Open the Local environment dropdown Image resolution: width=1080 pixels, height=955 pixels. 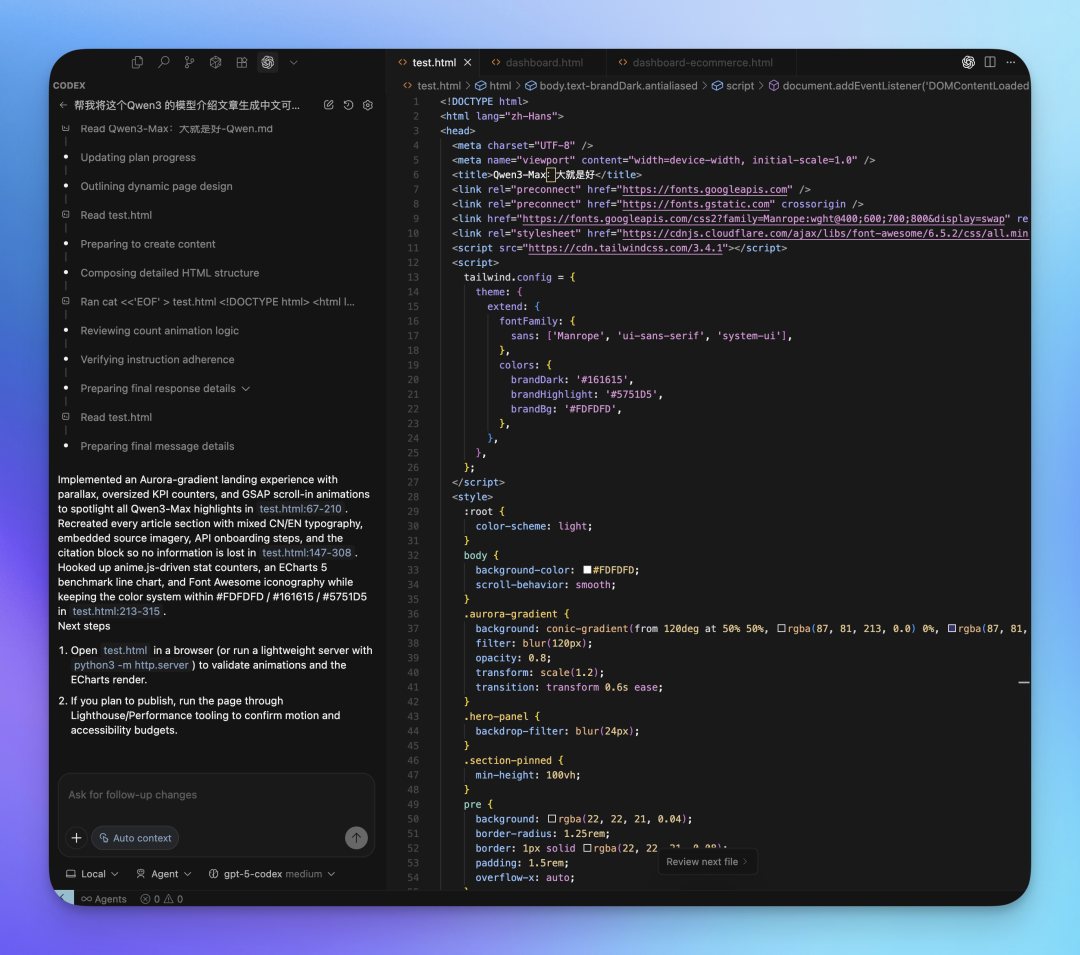pos(92,874)
